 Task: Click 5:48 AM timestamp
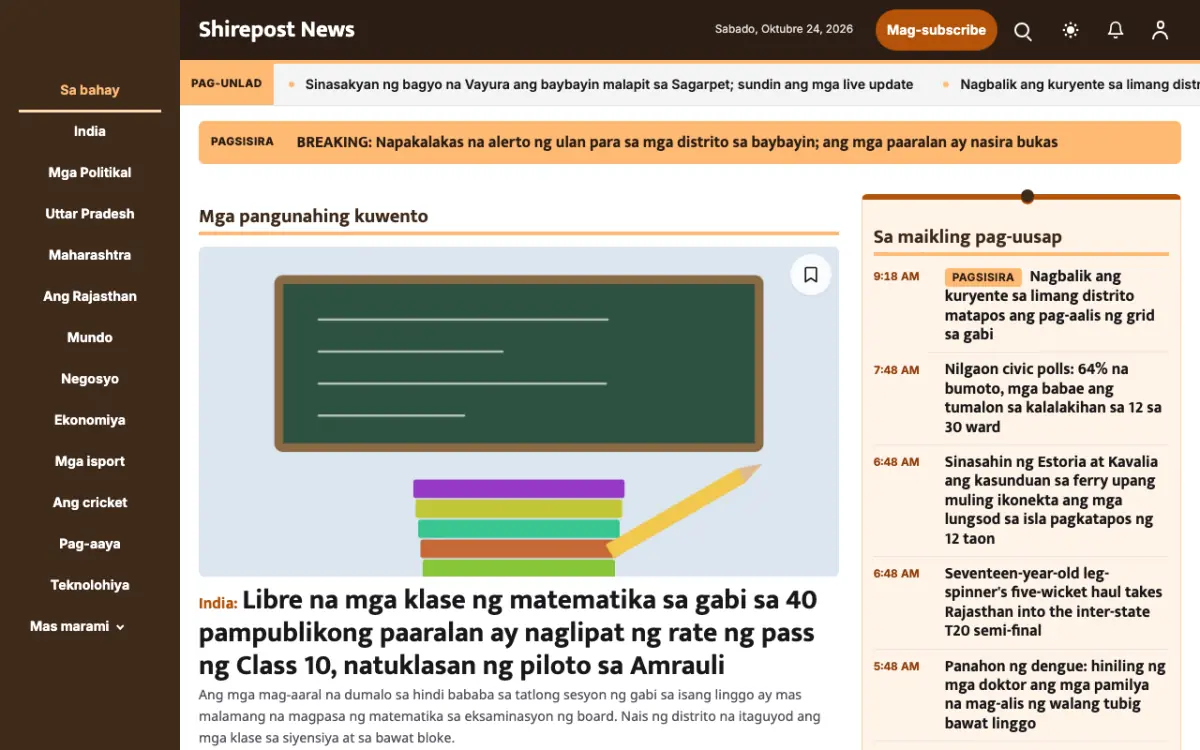(x=896, y=666)
